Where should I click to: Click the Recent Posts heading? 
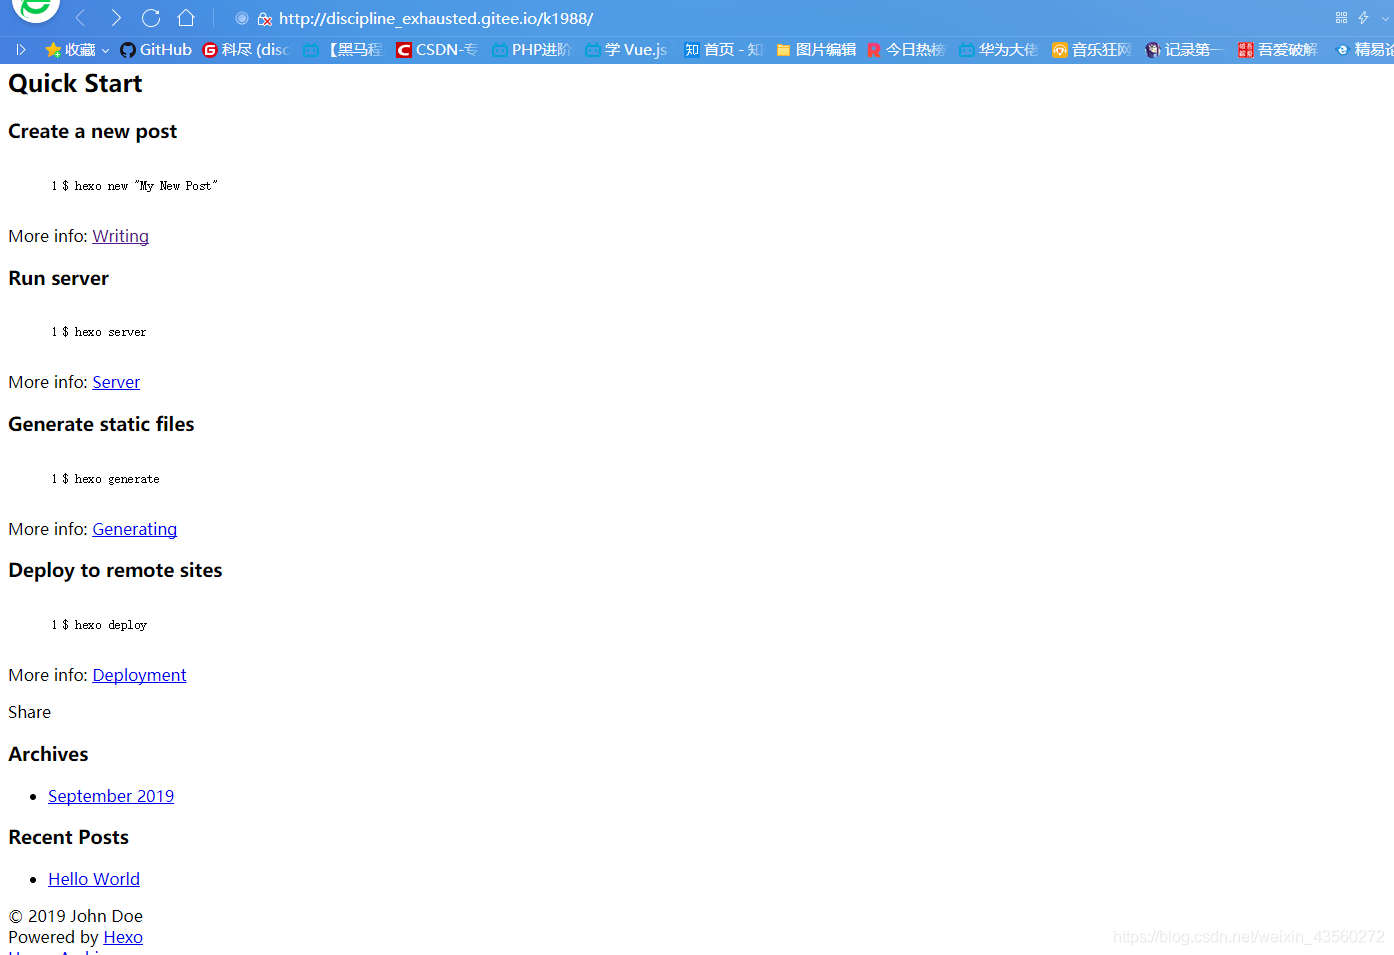68,837
